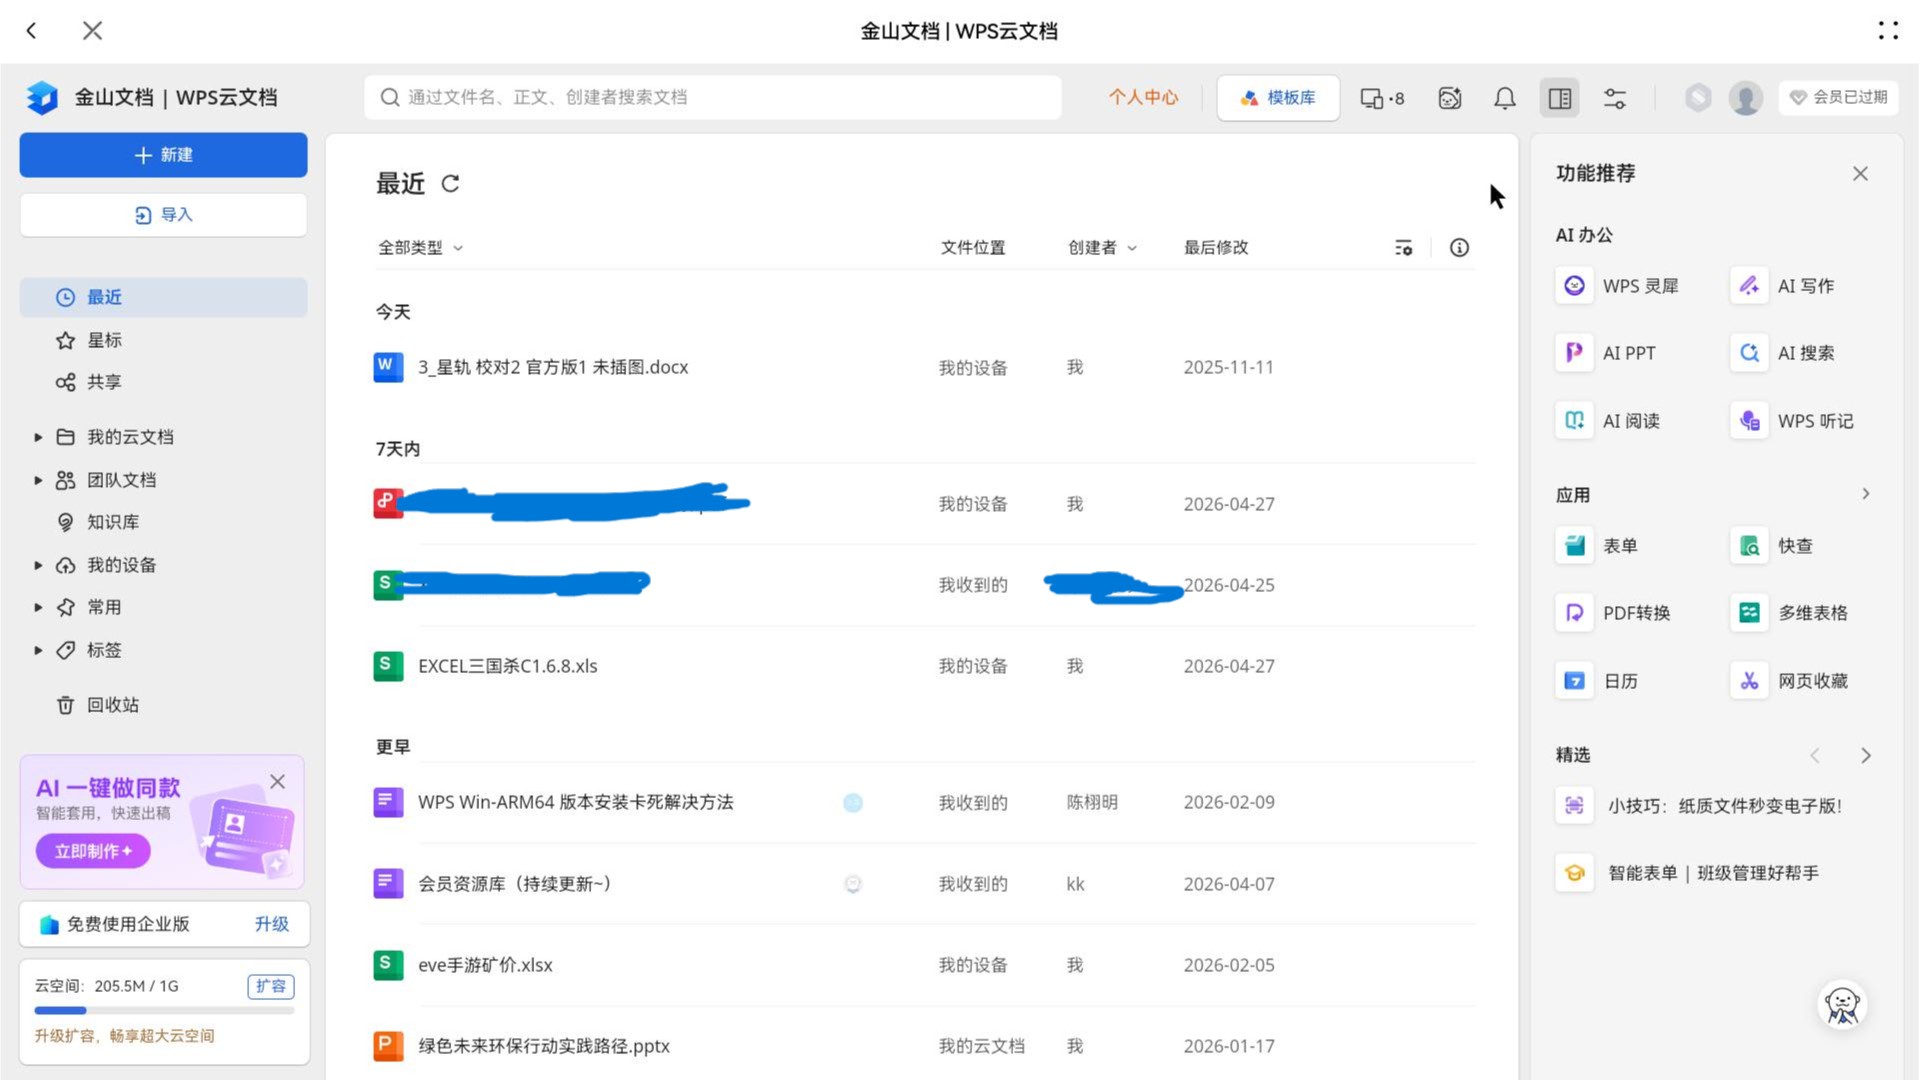The height and width of the screenshot is (1080, 1920).
Task: Click the 新建 button
Action: pyautogui.click(x=163, y=156)
